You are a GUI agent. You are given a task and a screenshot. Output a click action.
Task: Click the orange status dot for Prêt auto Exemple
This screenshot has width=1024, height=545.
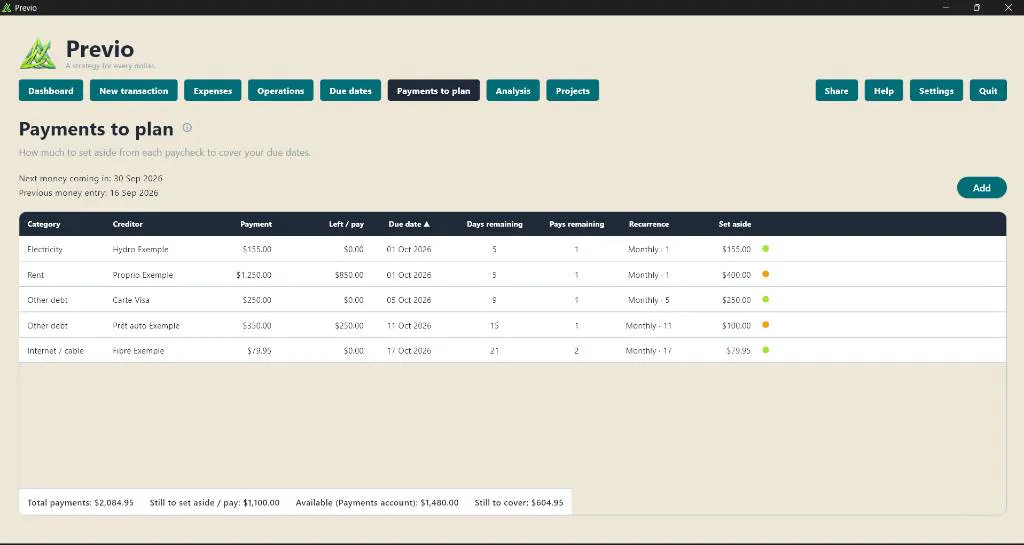click(765, 324)
